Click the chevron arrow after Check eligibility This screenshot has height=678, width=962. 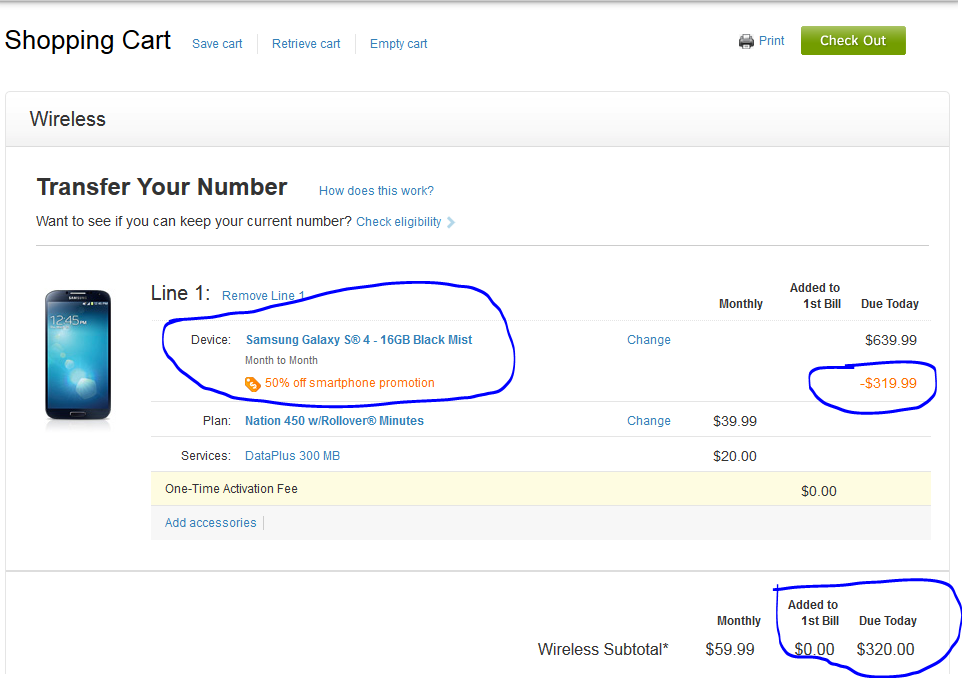(x=450, y=222)
